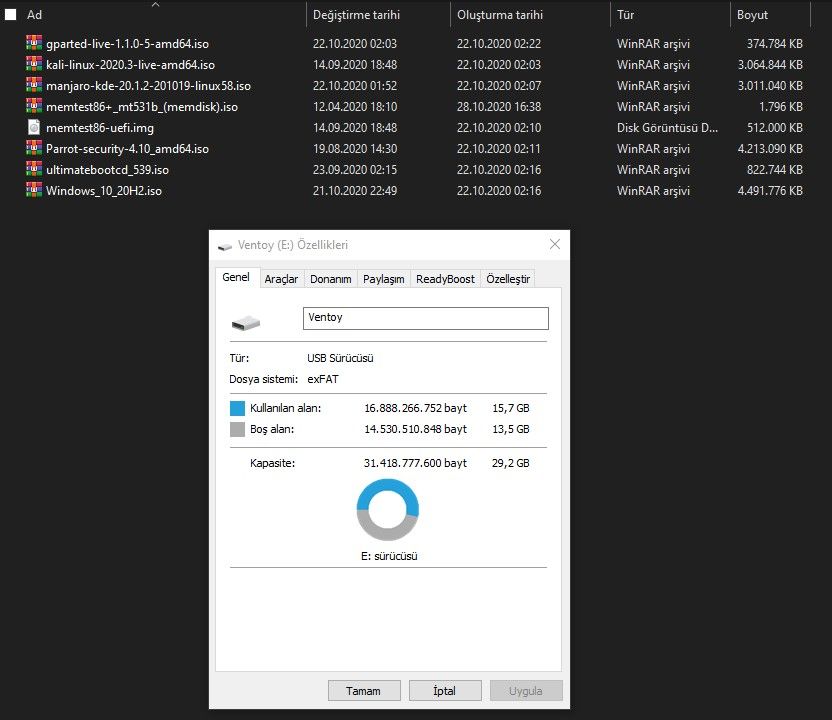The image size is (832, 720).
Task: Confirm with the Tamam button
Action: pos(363,691)
